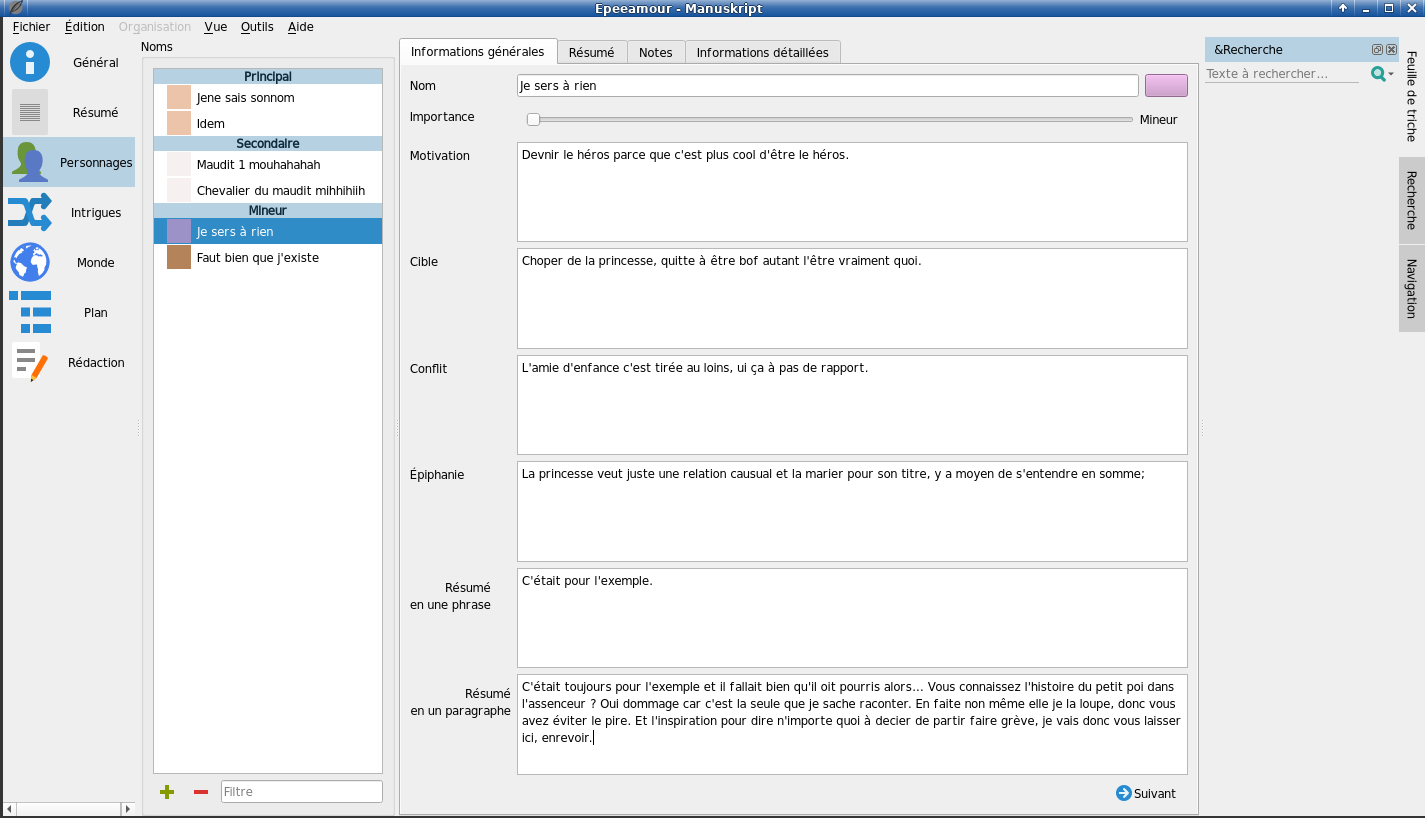Switch to the Résumé character tab
The image size is (1425, 818).
coord(592,52)
